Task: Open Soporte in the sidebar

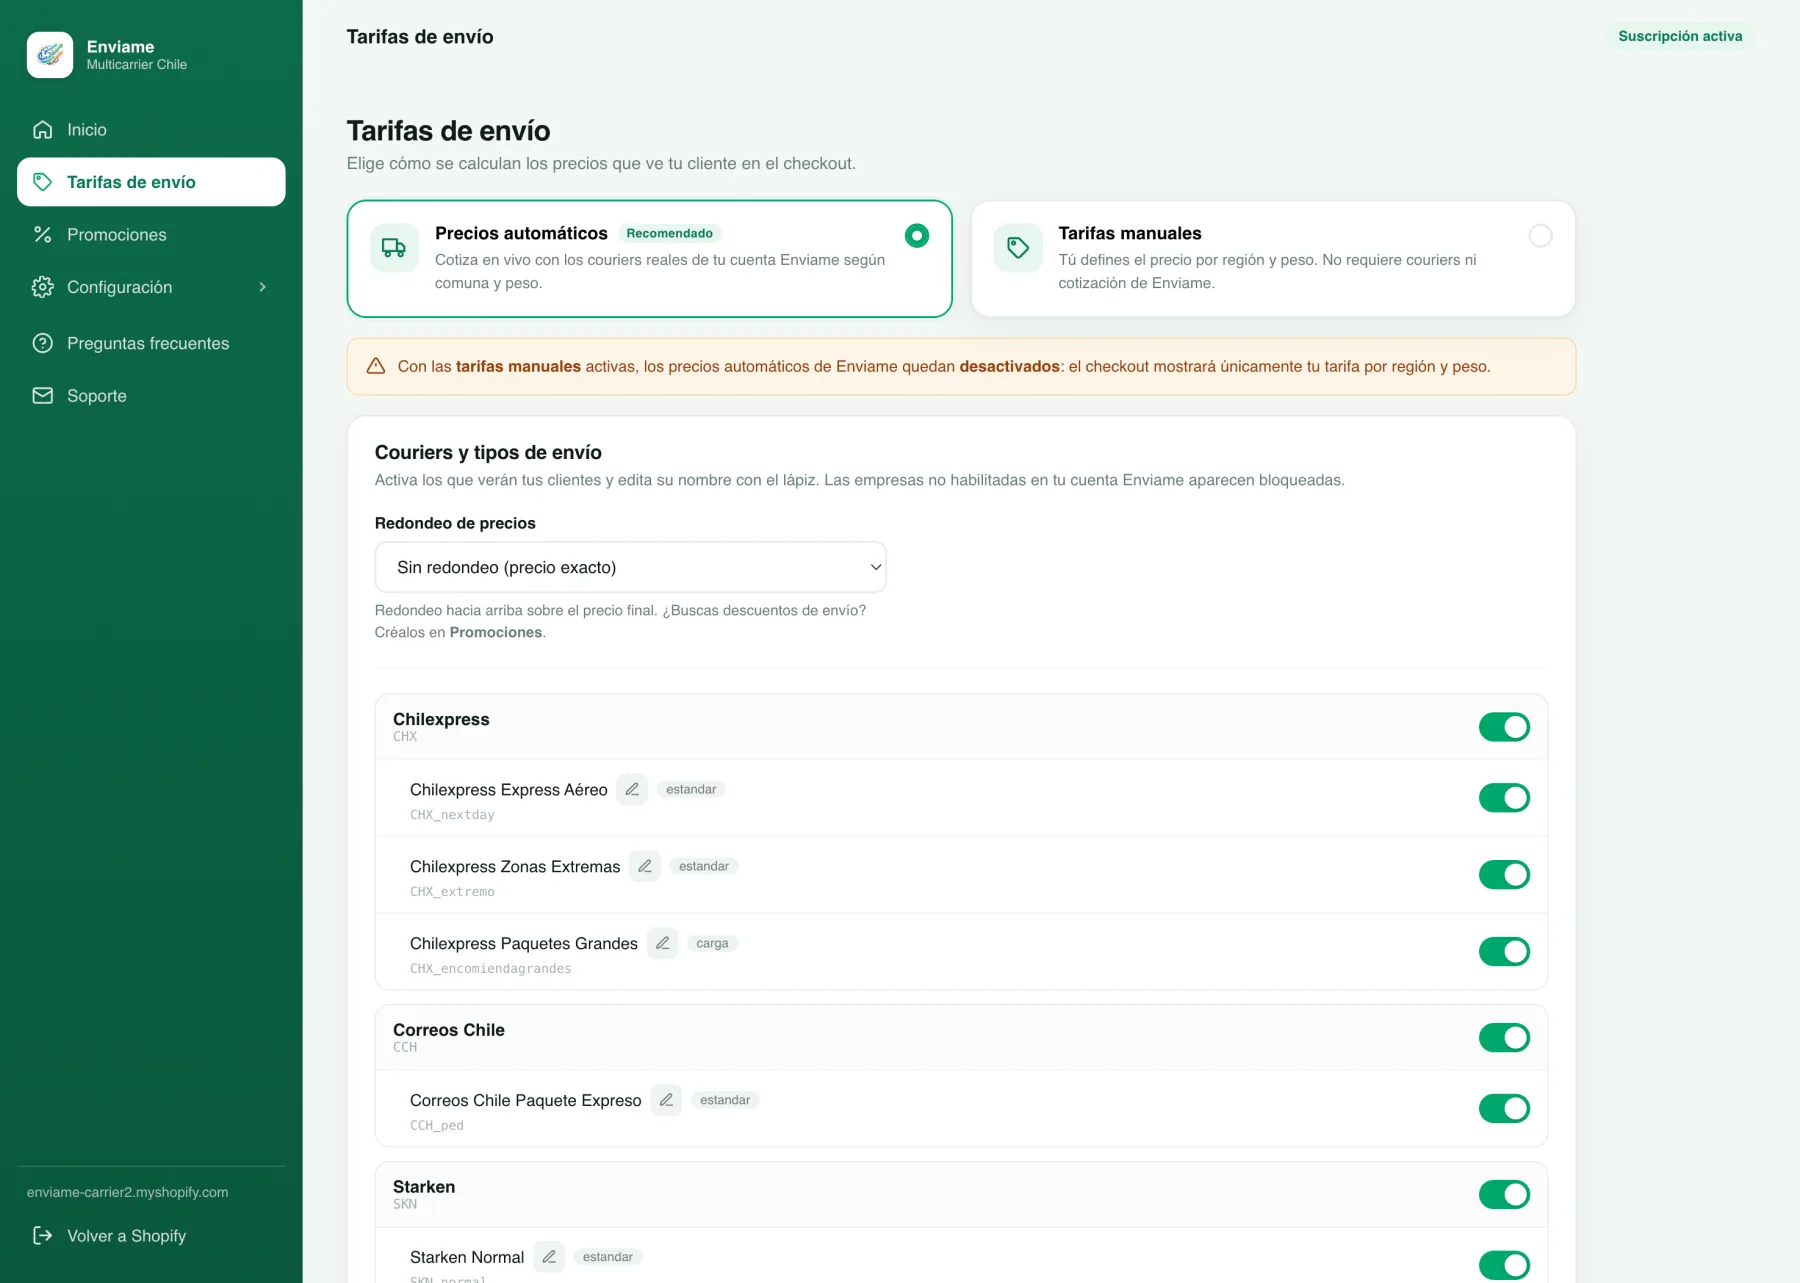Action: tap(151, 396)
